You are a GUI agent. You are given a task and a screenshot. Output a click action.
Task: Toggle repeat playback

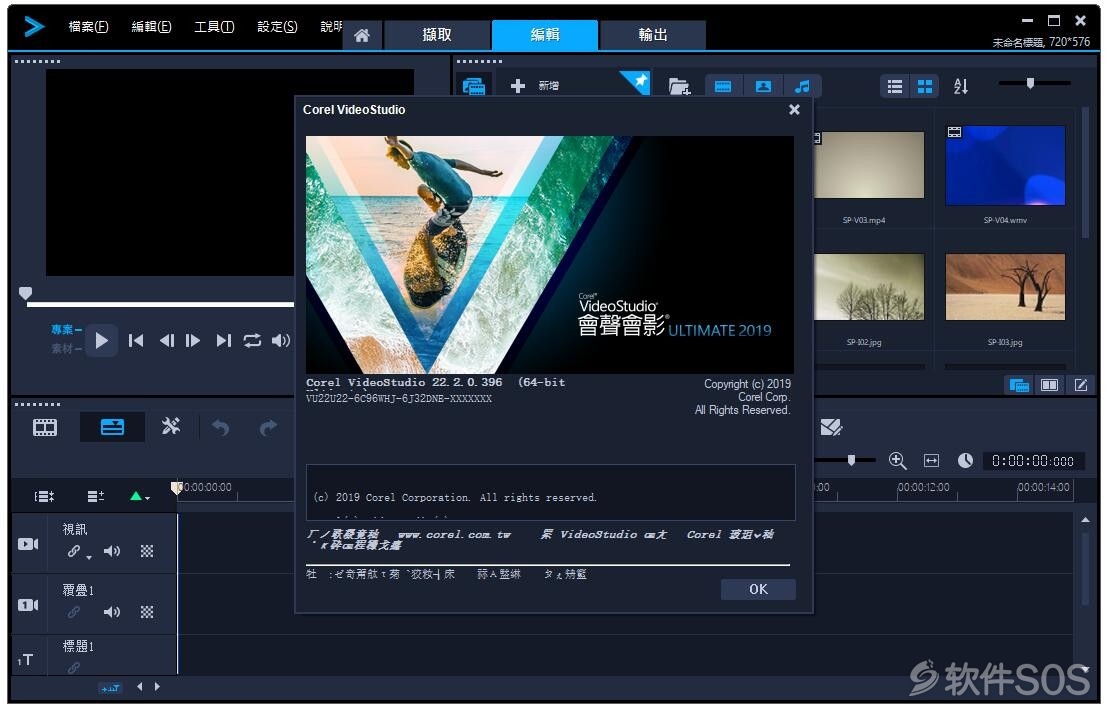coord(252,341)
